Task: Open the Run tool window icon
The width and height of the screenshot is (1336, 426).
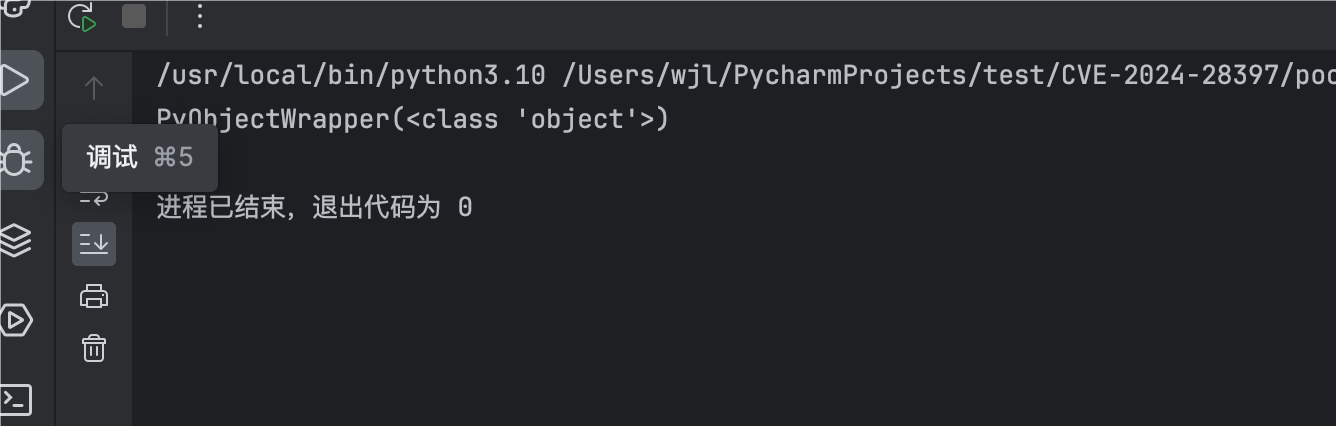Action: [x=16, y=80]
